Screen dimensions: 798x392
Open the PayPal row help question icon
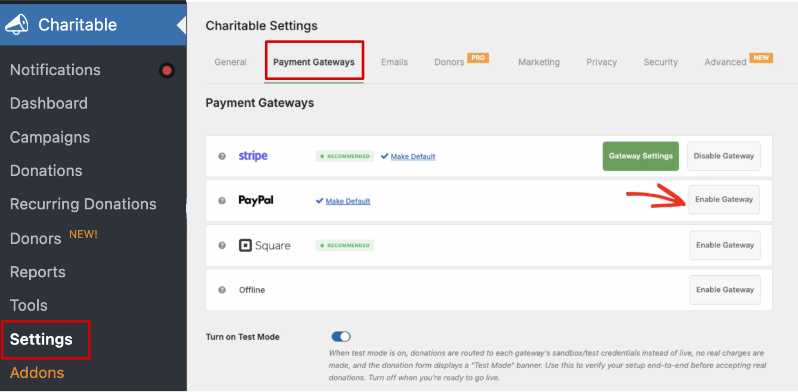pos(222,201)
